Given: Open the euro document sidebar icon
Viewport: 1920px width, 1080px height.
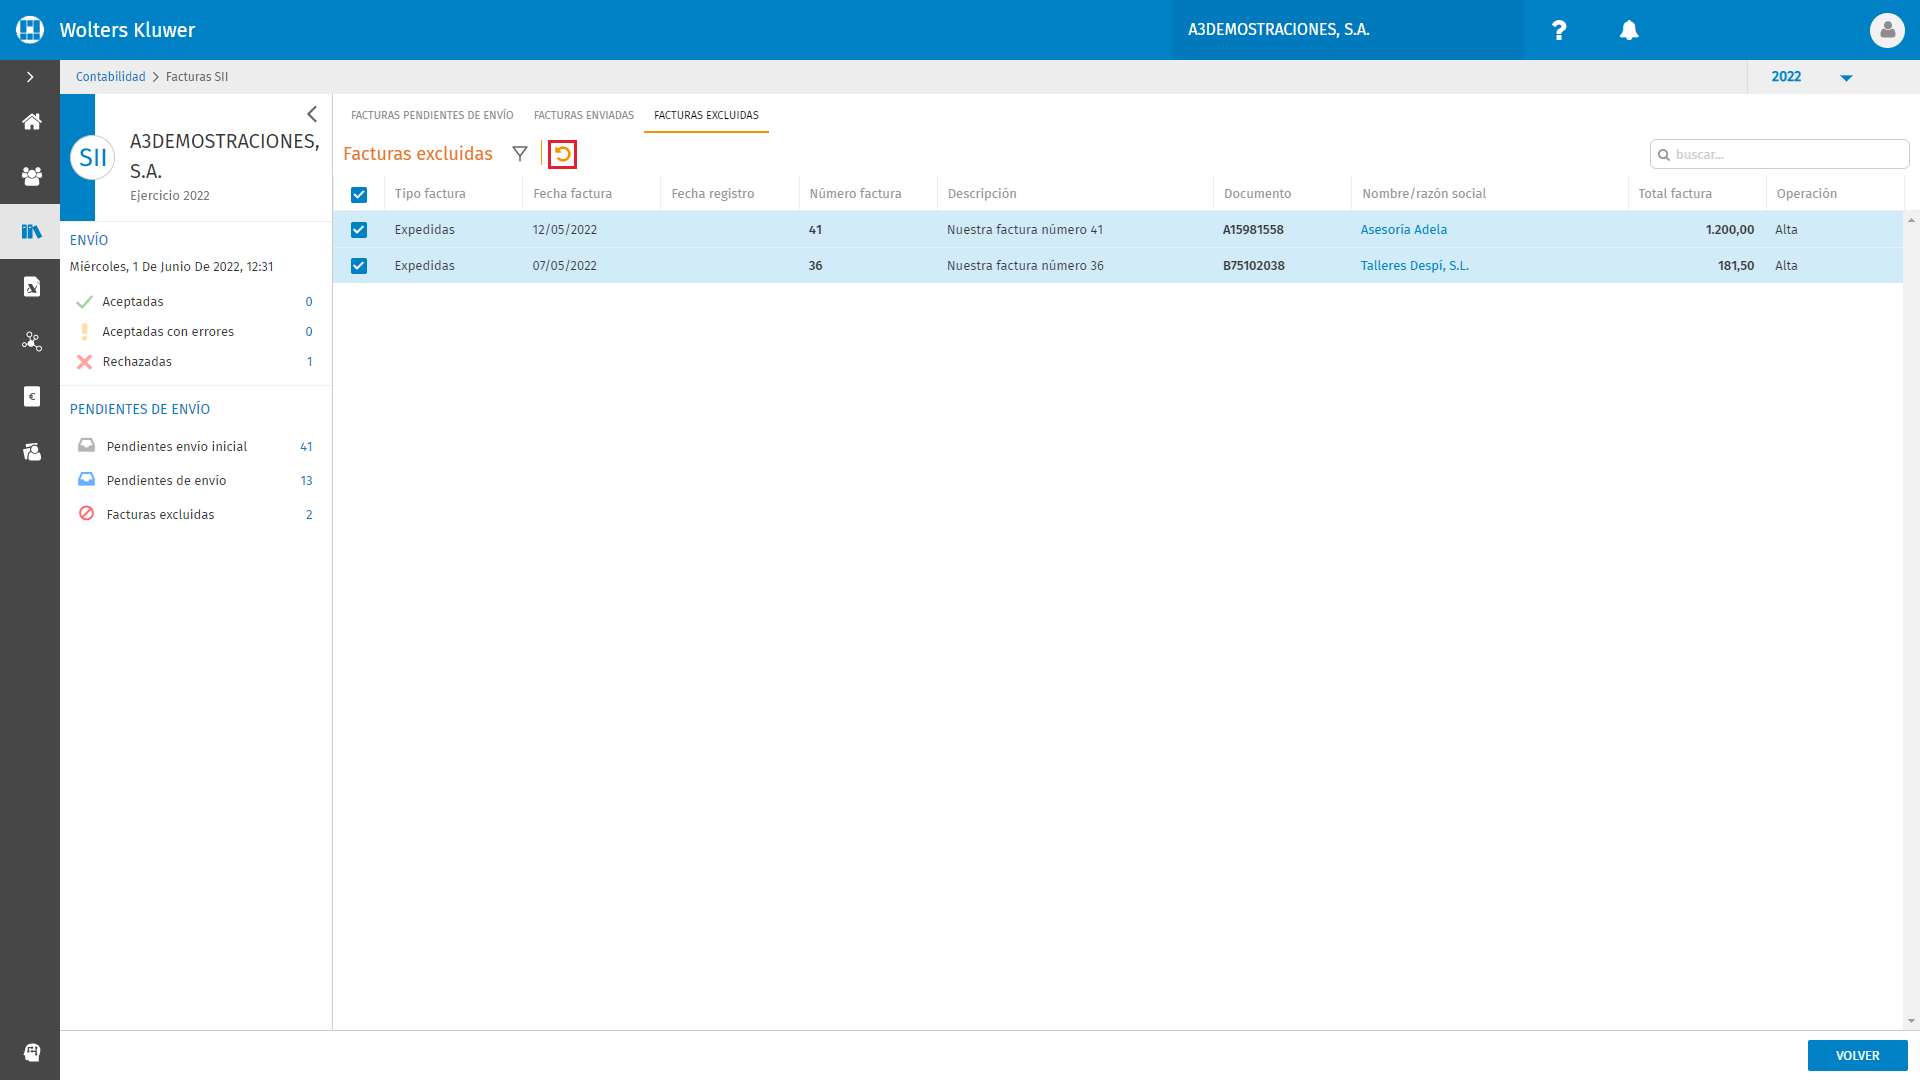Looking at the screenshot, I should pos(32,397).
